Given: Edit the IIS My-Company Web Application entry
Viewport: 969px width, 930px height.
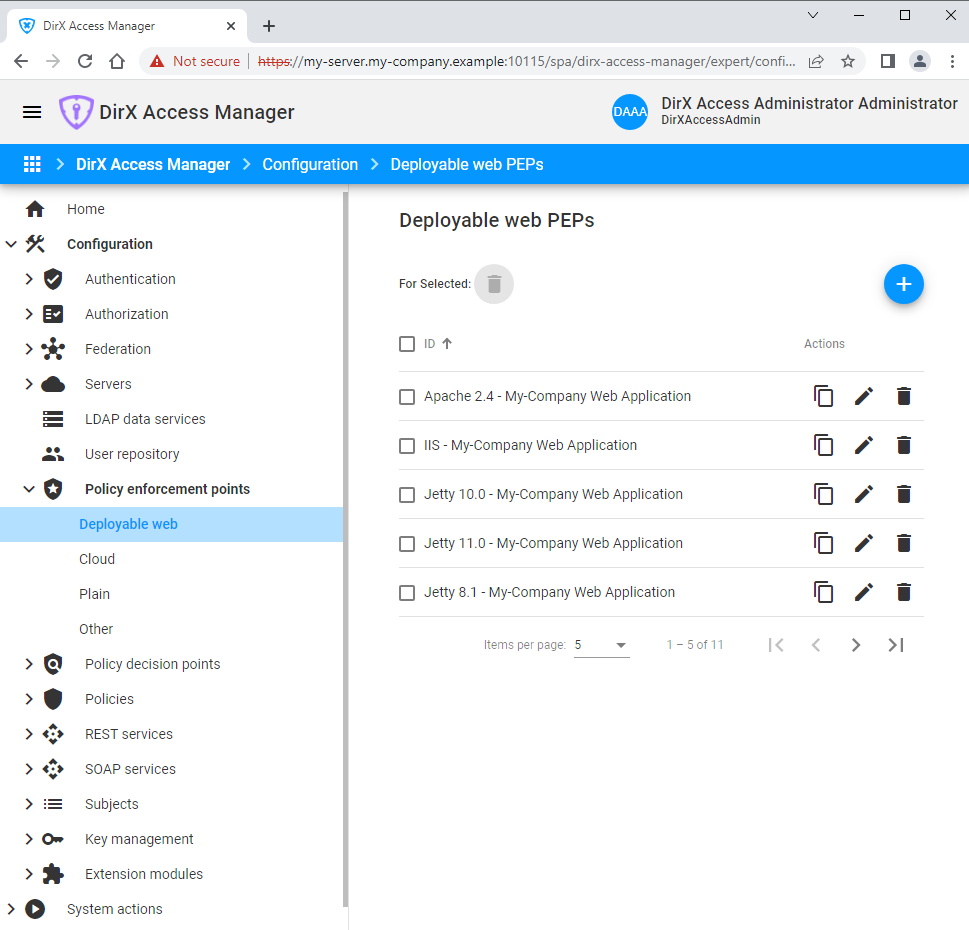Looking at the screenshot, I should (863, 445).
